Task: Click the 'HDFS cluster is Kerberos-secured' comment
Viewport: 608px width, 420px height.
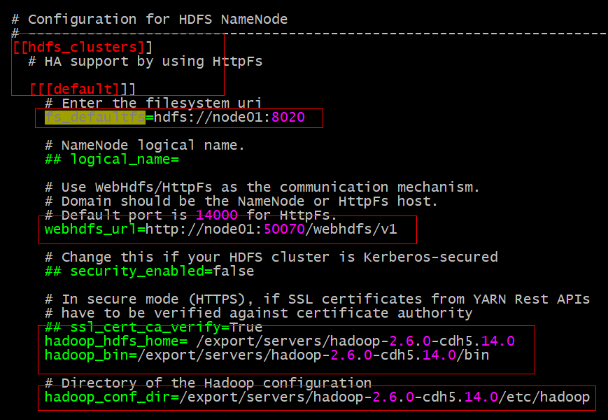Action: (271, 257)
